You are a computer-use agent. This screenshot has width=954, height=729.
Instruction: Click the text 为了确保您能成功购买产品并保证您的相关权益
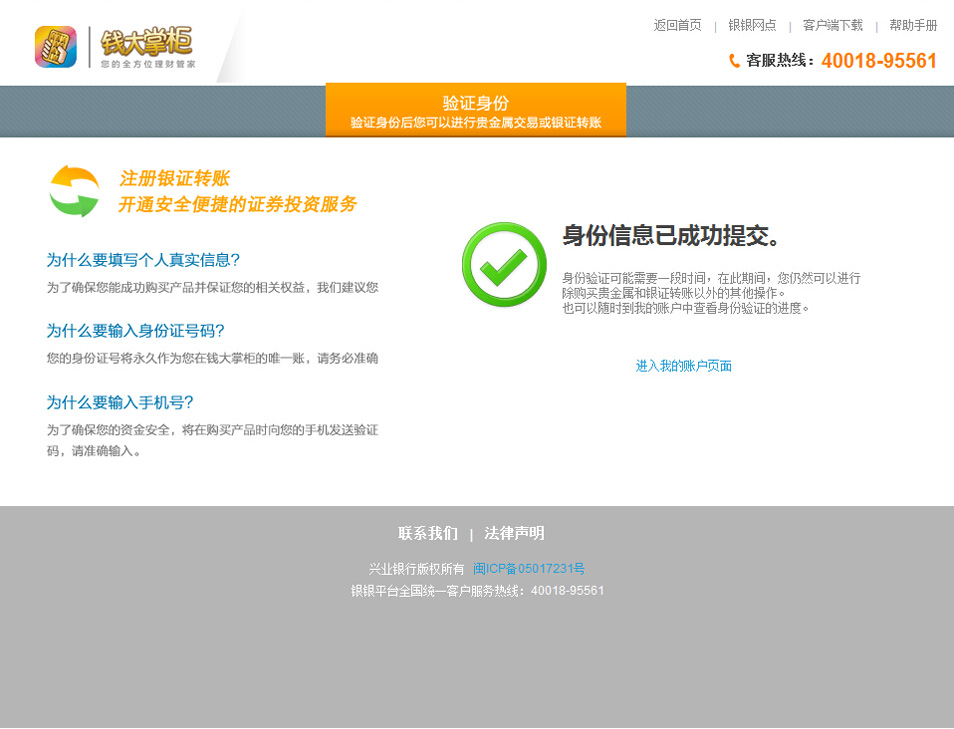[212, 287]
